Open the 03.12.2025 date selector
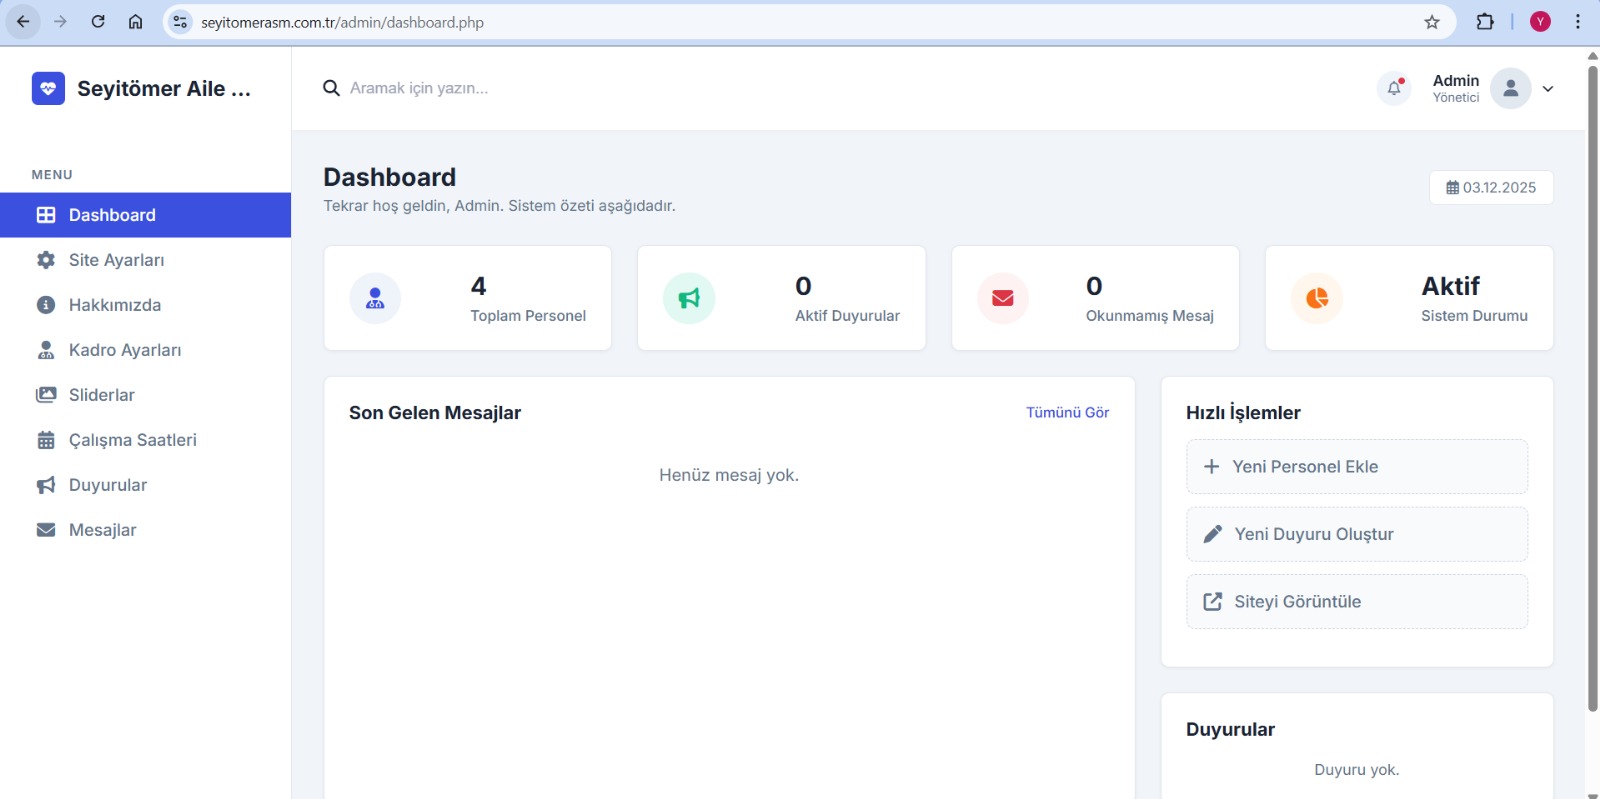 [1491, 188]
